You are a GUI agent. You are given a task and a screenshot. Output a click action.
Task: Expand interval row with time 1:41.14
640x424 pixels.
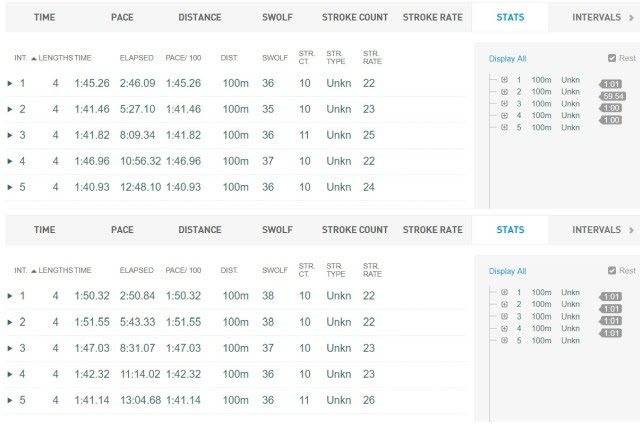pos(10,400)
